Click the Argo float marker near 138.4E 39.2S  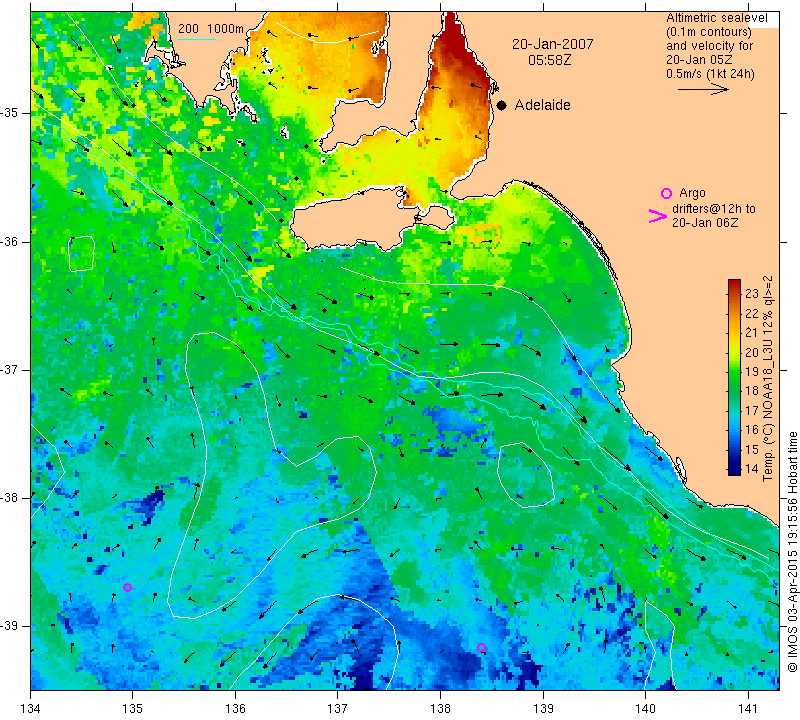(x=481, y=648)
